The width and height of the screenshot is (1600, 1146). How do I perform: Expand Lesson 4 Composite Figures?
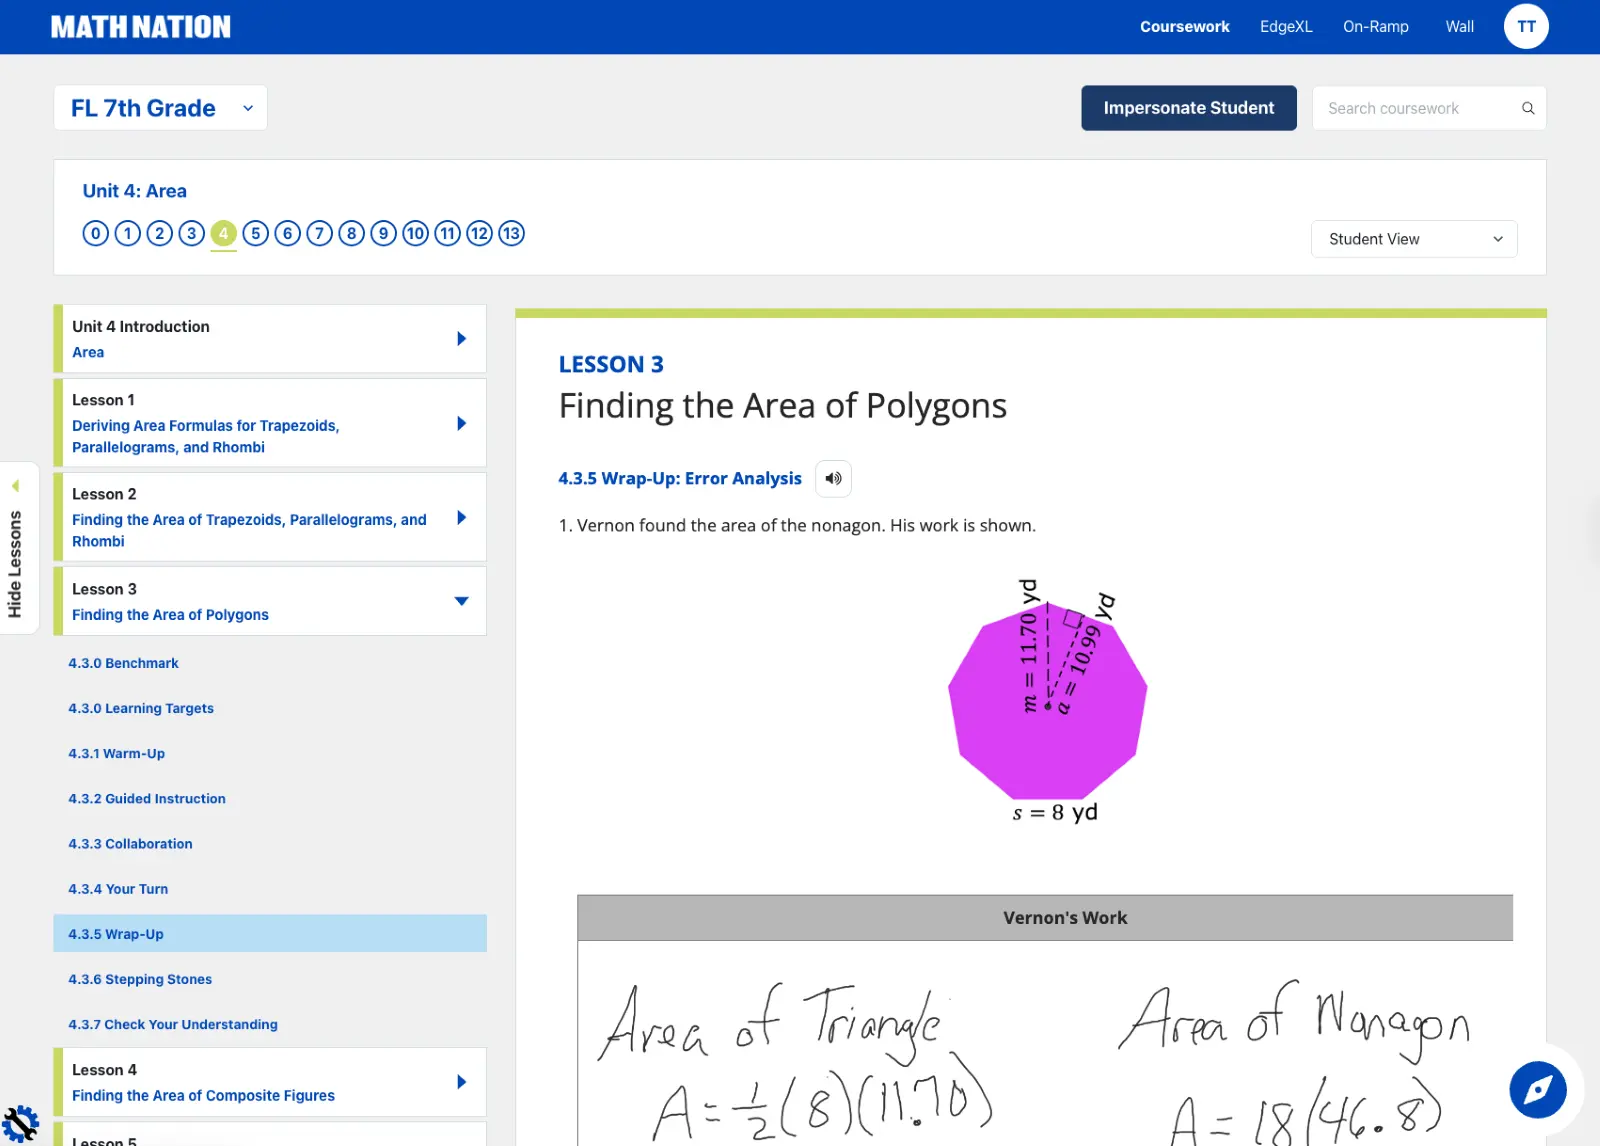tap(461, 1082)
